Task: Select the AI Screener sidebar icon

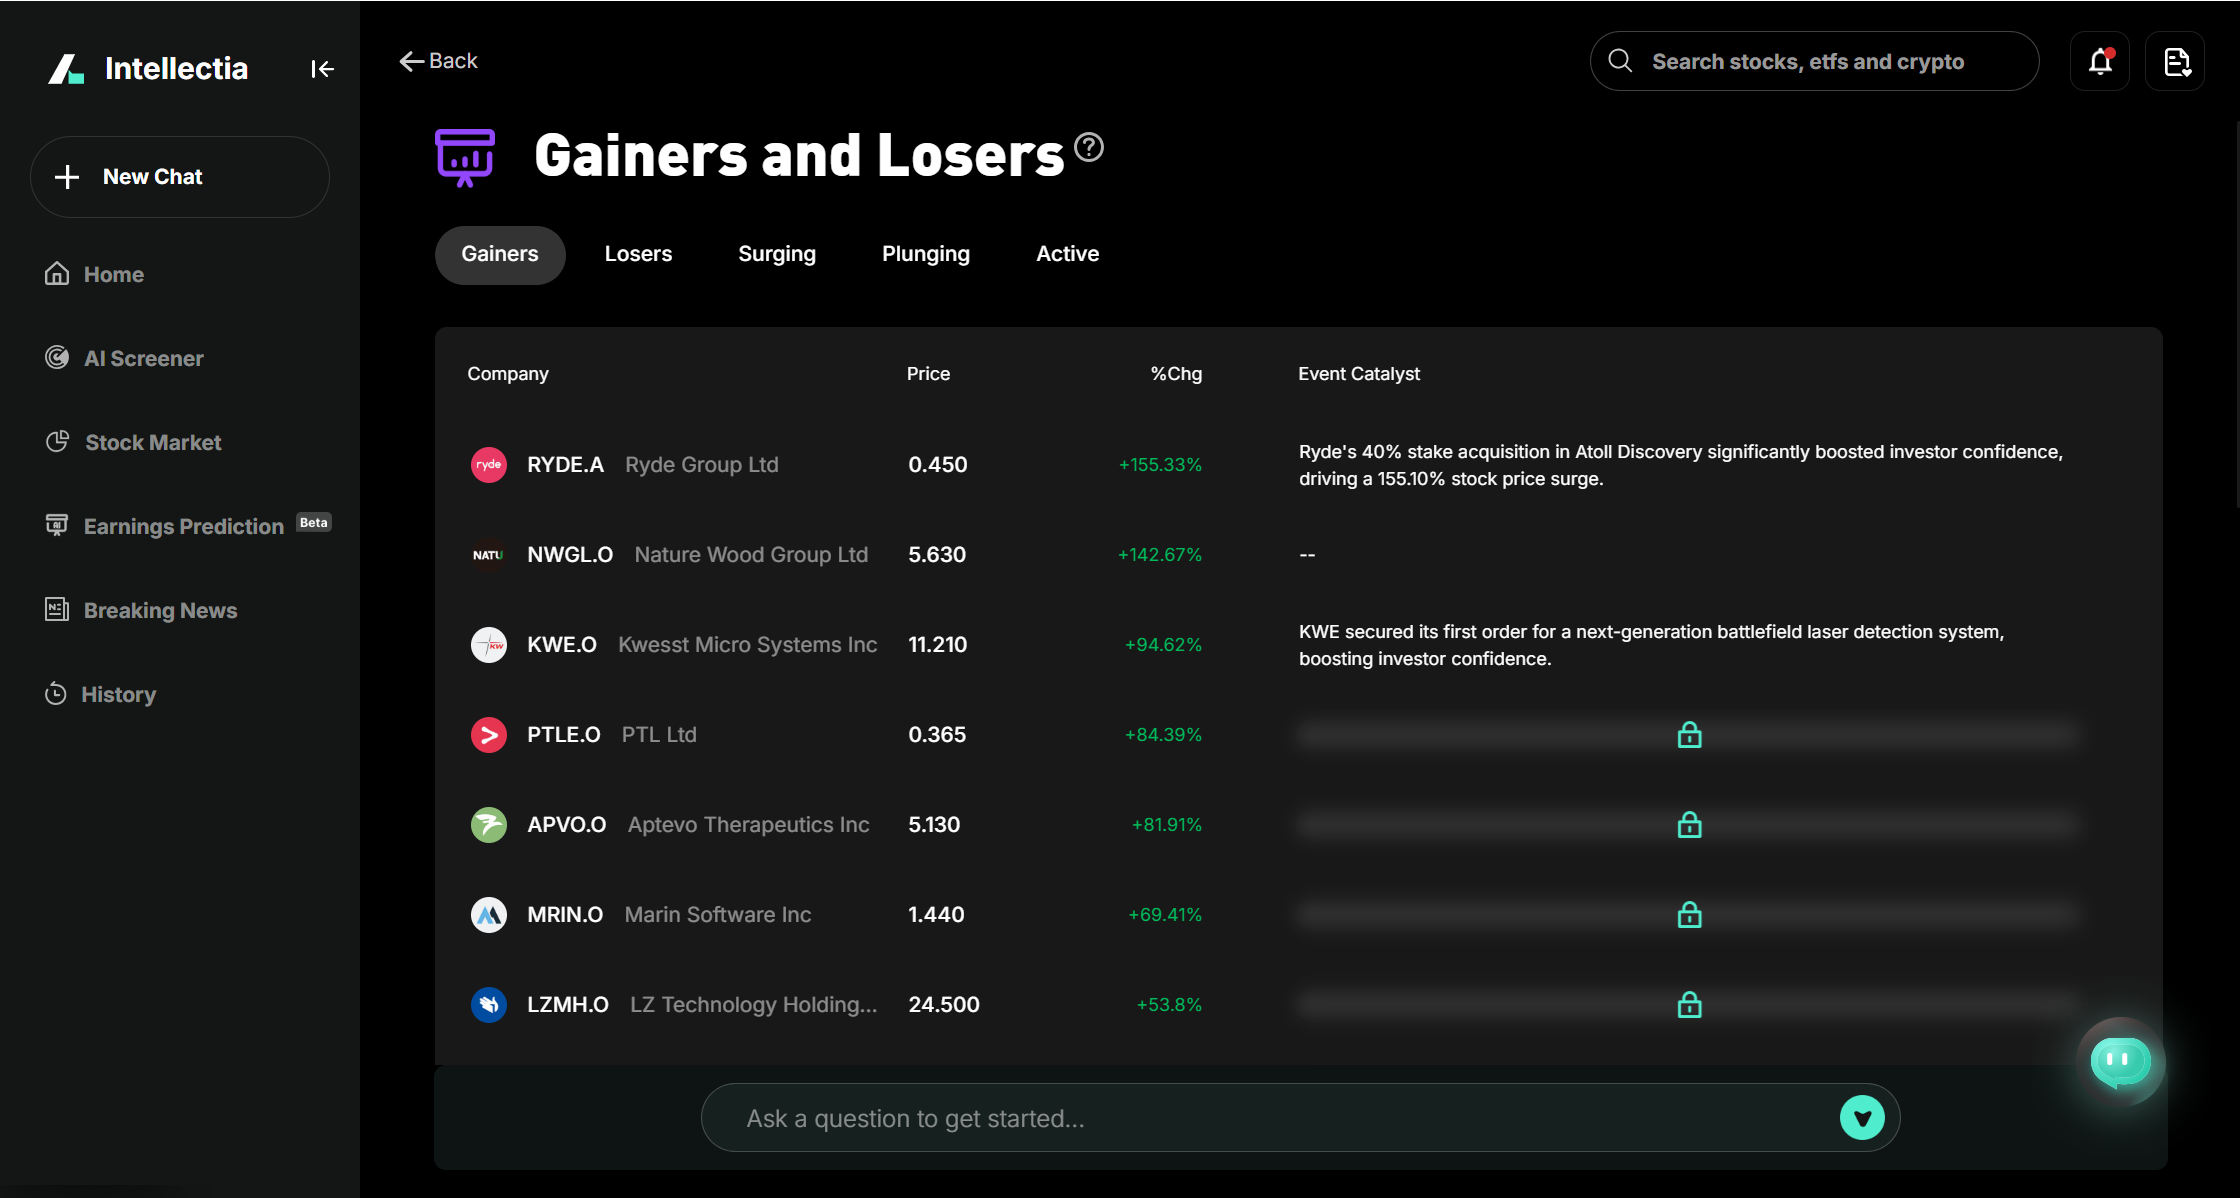Action: (57, 357)
